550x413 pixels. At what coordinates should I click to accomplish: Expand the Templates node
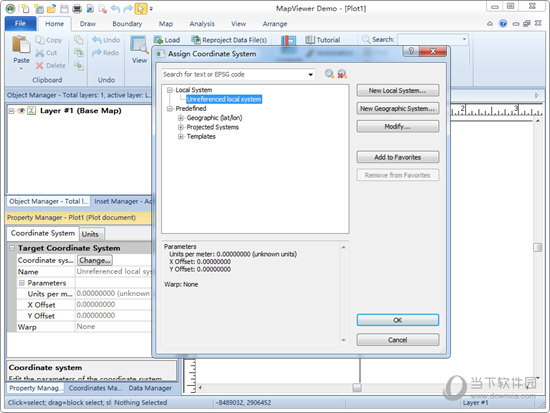click(x=181, y=136)
